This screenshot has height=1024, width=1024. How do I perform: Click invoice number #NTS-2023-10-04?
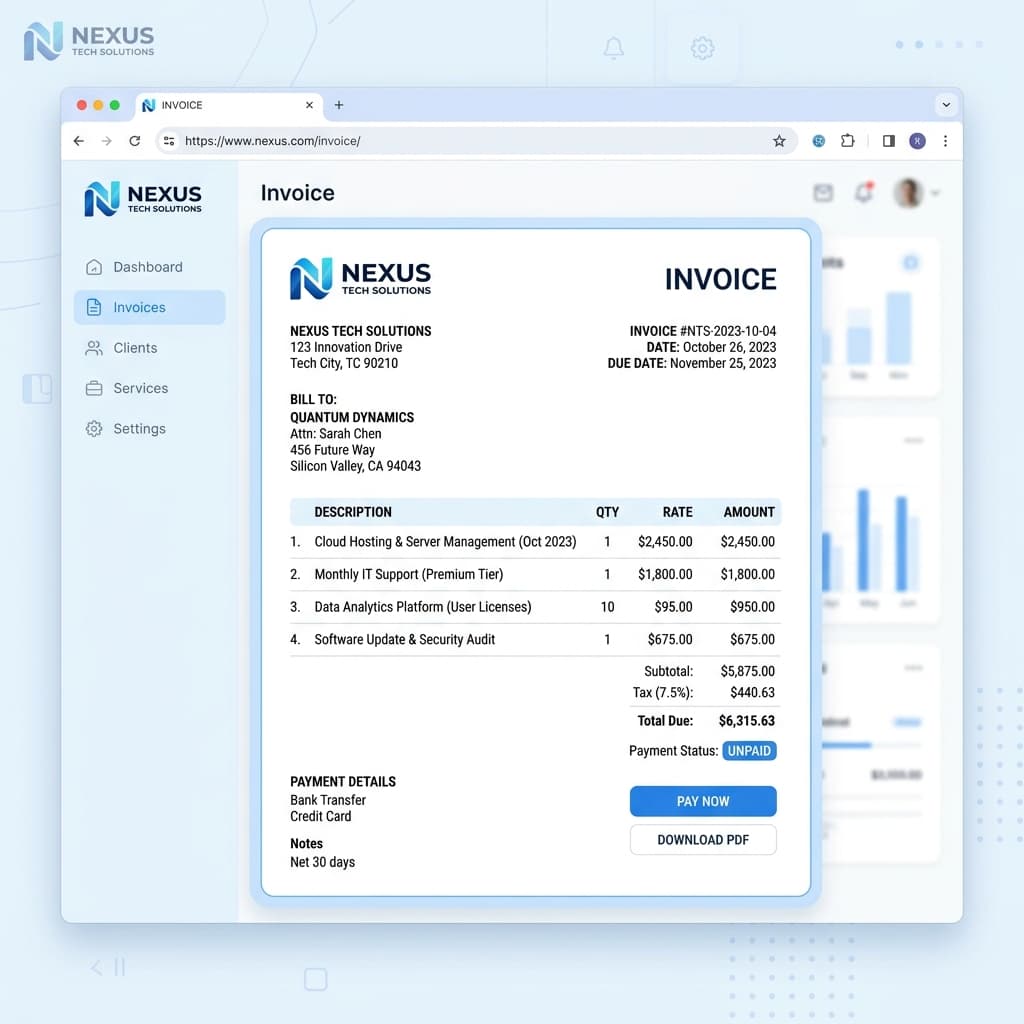[x=728, y=331]
